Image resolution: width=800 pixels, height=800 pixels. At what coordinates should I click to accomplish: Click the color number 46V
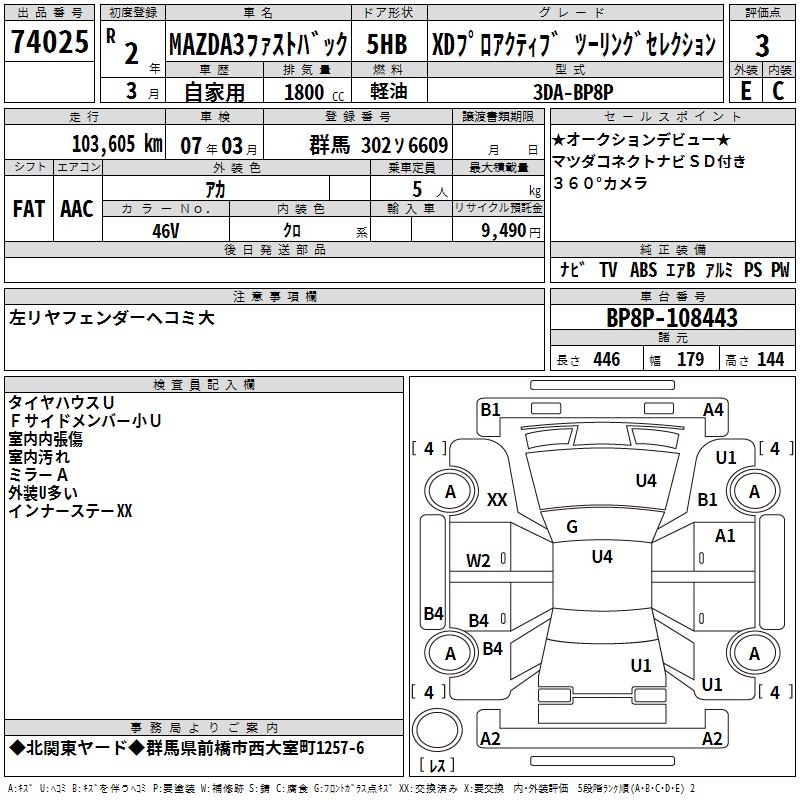point(166,231)
